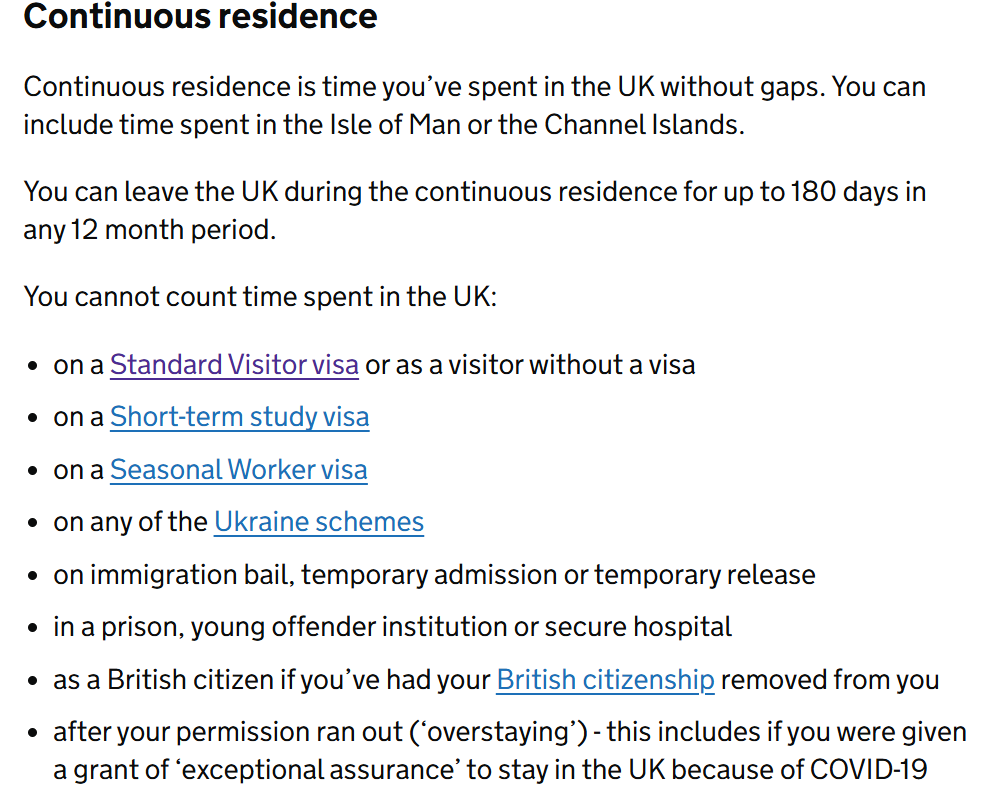Click the 'You cannot count time' line
This screenshot has width=1002, height=792.
click(x=260, y=297)
